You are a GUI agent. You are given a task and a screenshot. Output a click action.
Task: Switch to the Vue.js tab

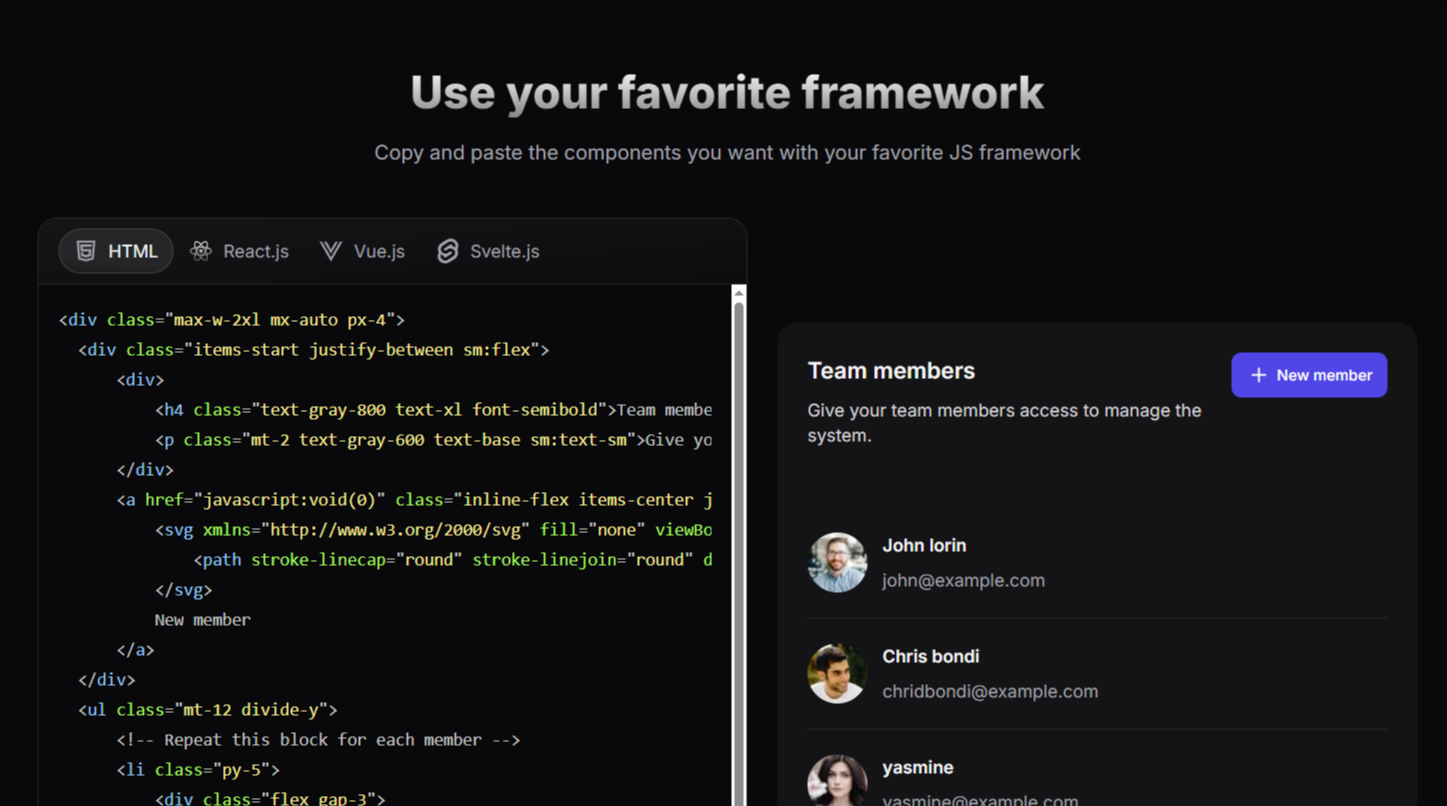tap(362, 251)
